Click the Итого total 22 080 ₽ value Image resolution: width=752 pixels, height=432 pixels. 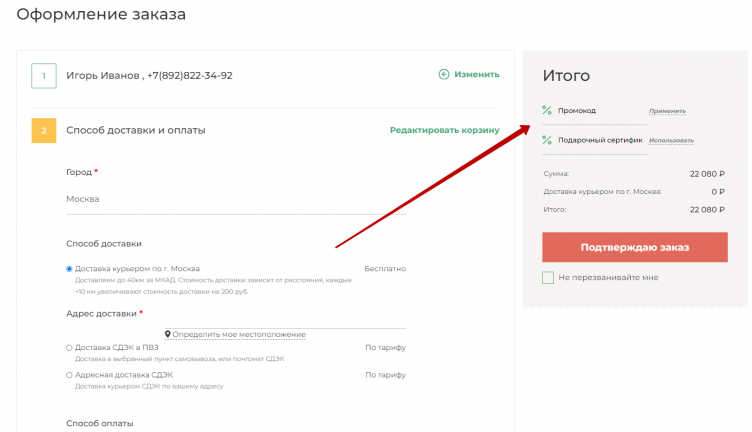tap(707, 210)
